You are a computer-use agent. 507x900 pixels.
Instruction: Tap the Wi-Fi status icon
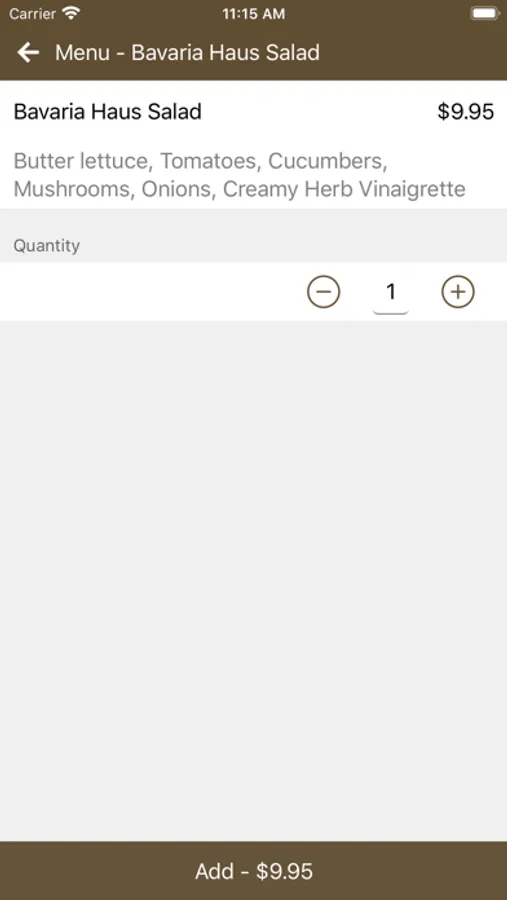[x=72, y=13]
